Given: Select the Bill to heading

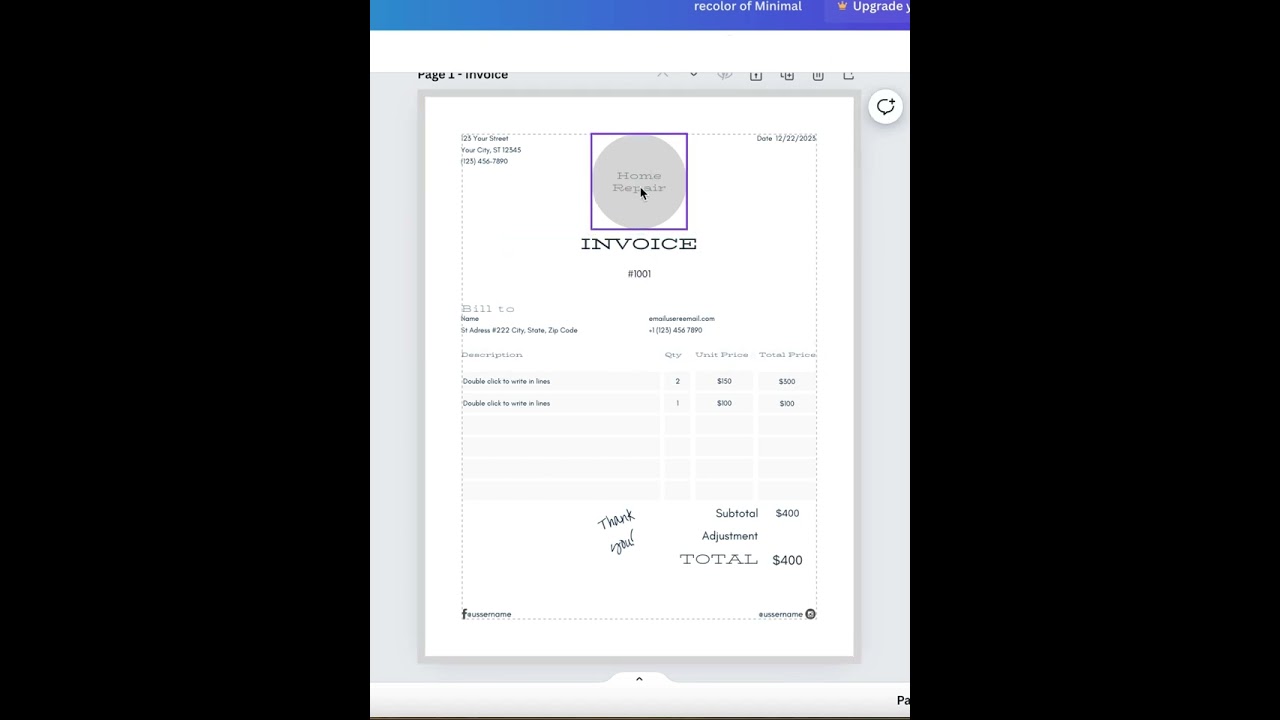Looking at the screenshot, I should tap(488, 308).
